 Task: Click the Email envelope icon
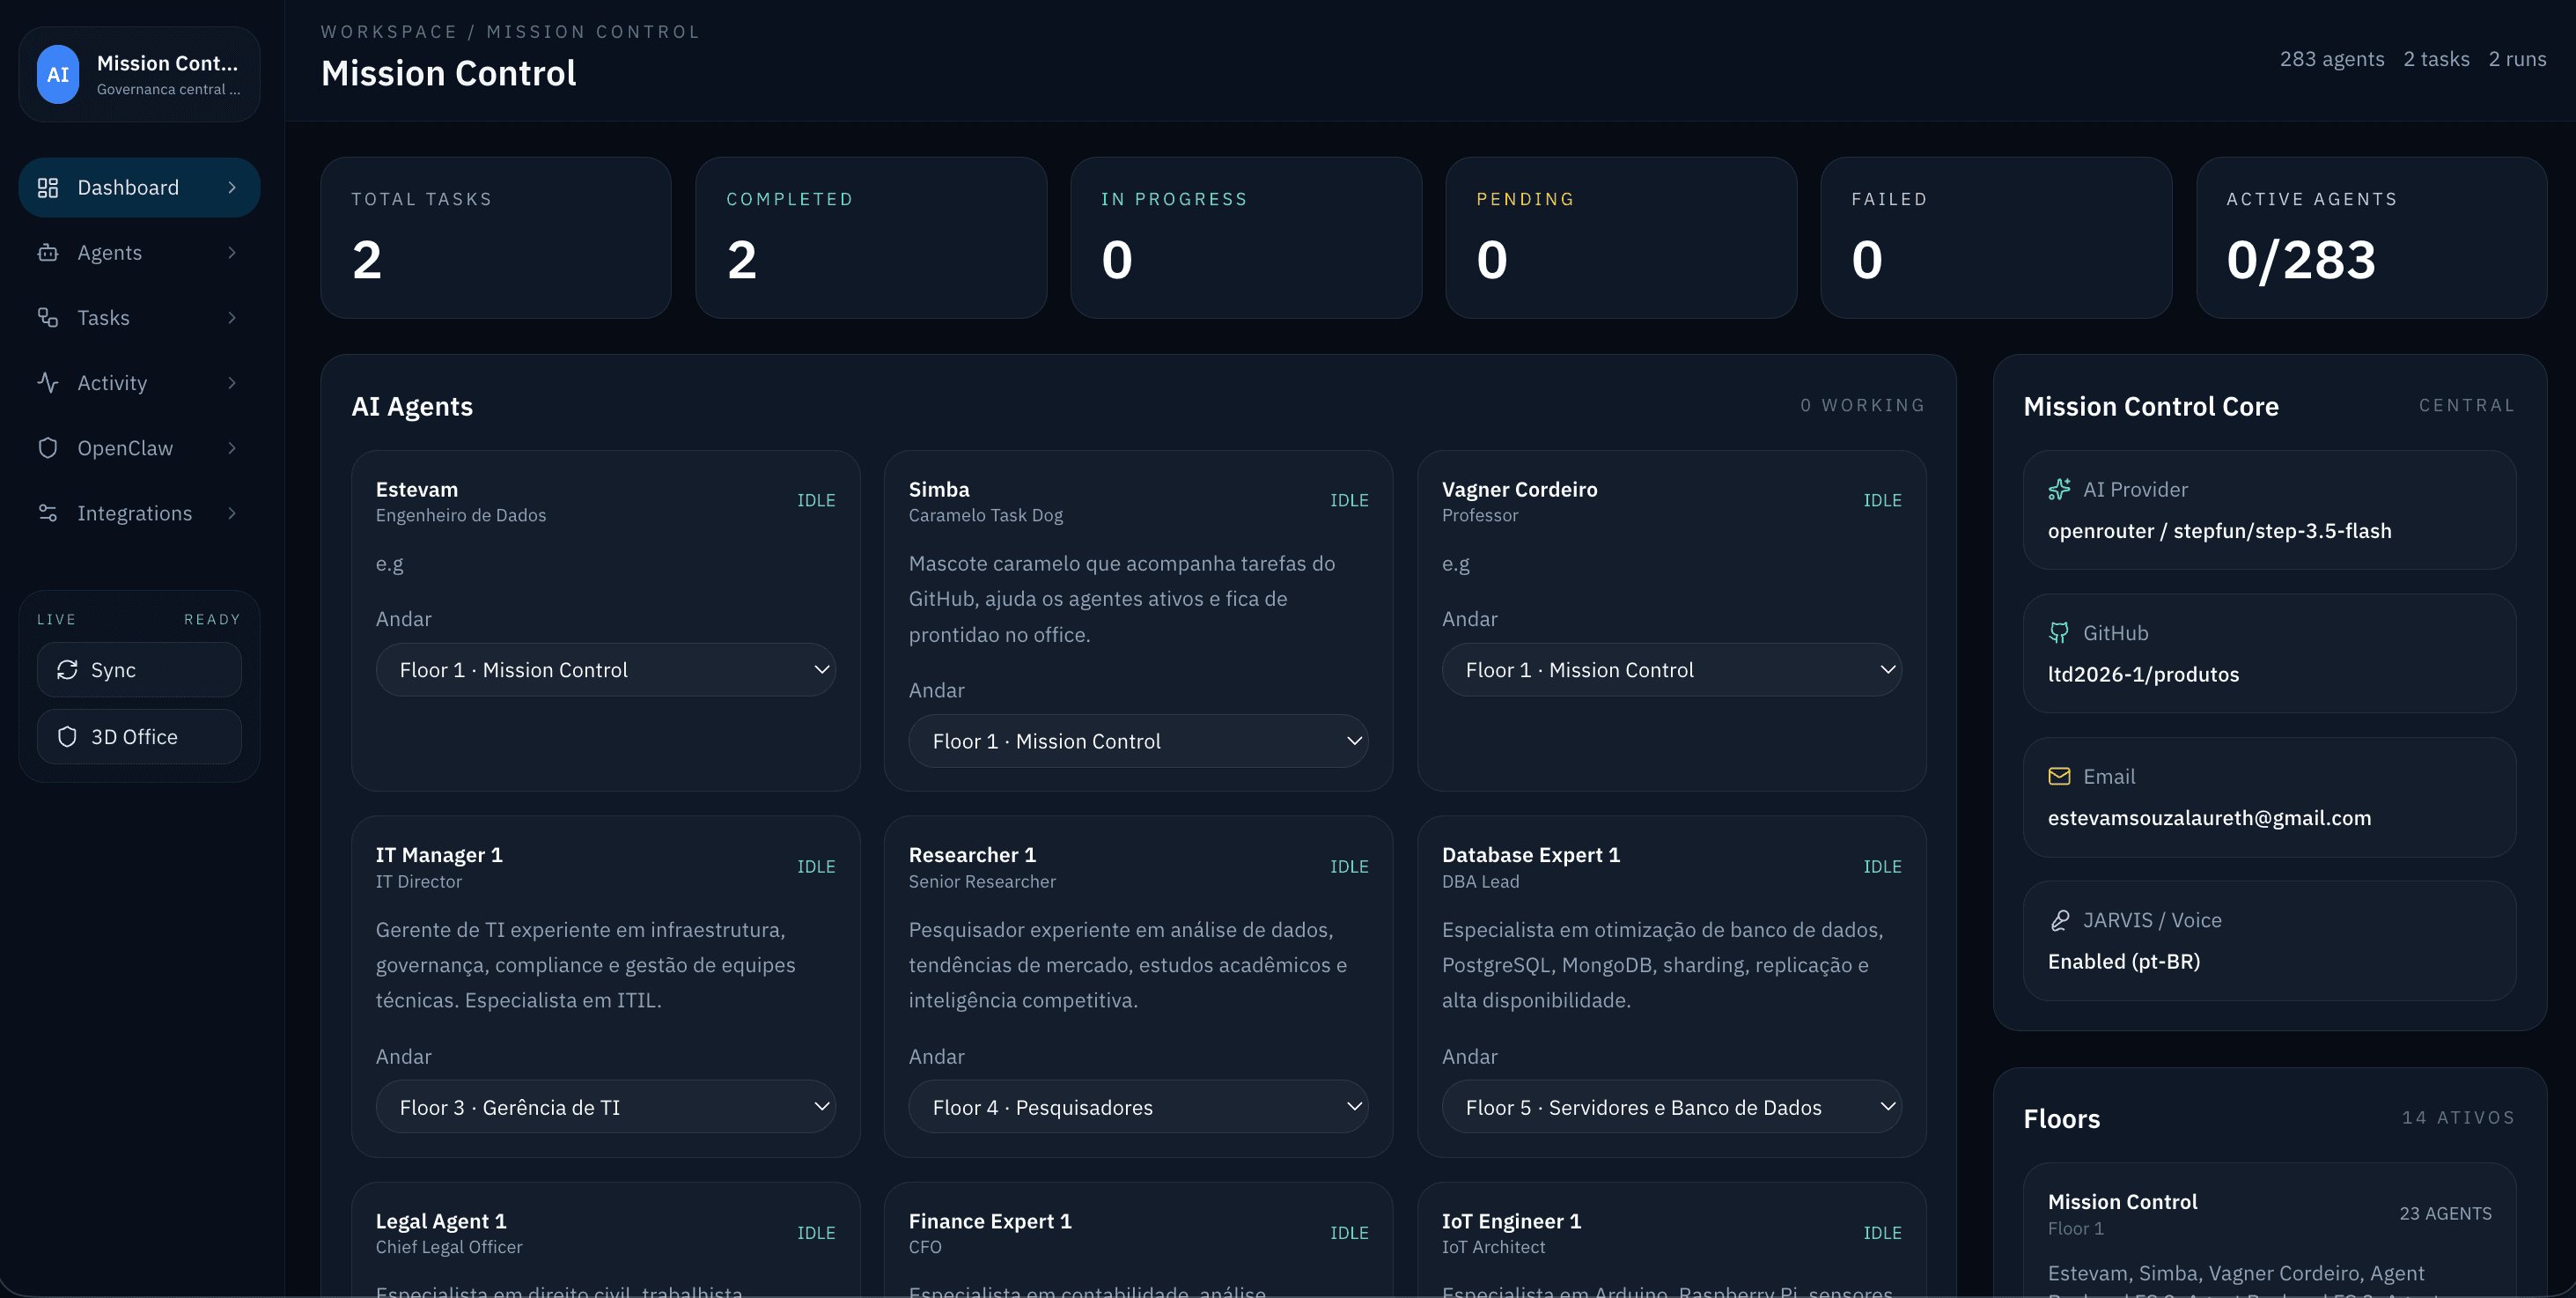[x=2059, y=776]
